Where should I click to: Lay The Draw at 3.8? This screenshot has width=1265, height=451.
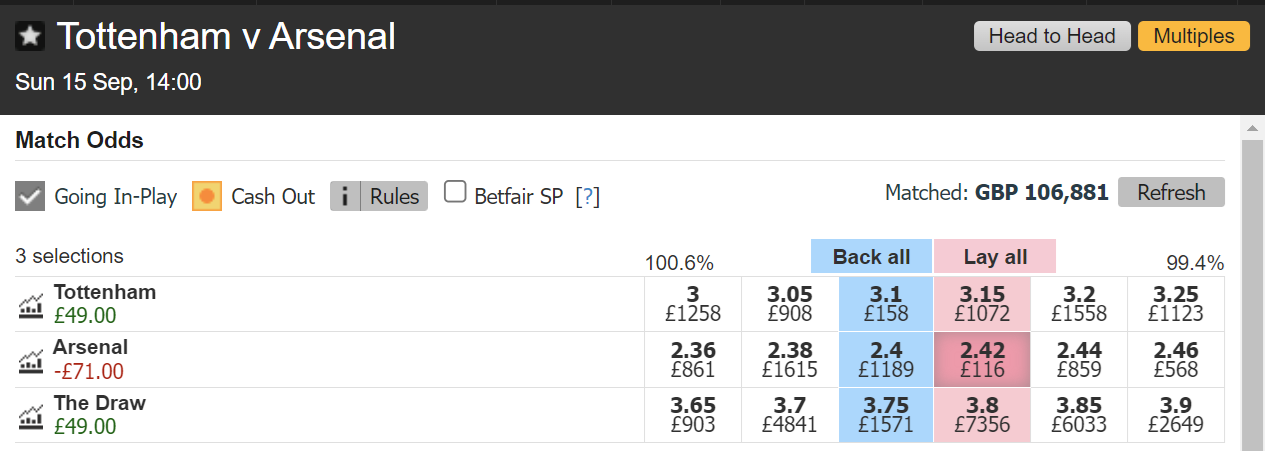pos(982,415)
